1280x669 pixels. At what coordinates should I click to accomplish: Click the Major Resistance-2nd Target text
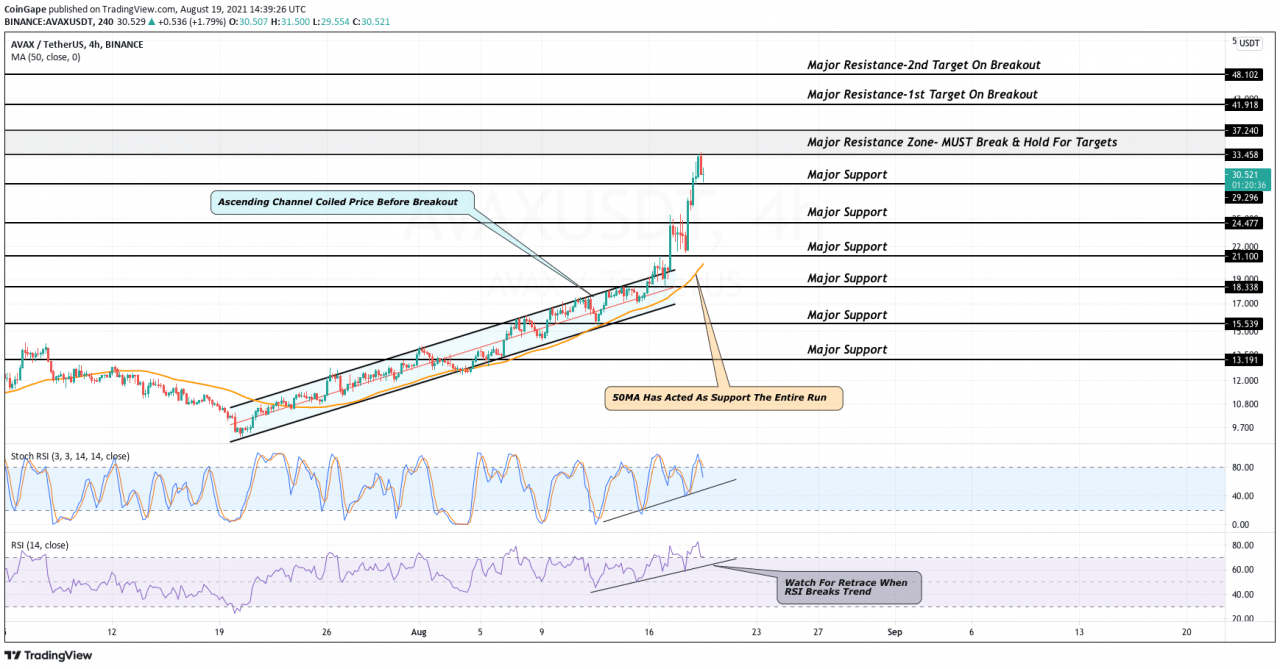click(923, 65)
